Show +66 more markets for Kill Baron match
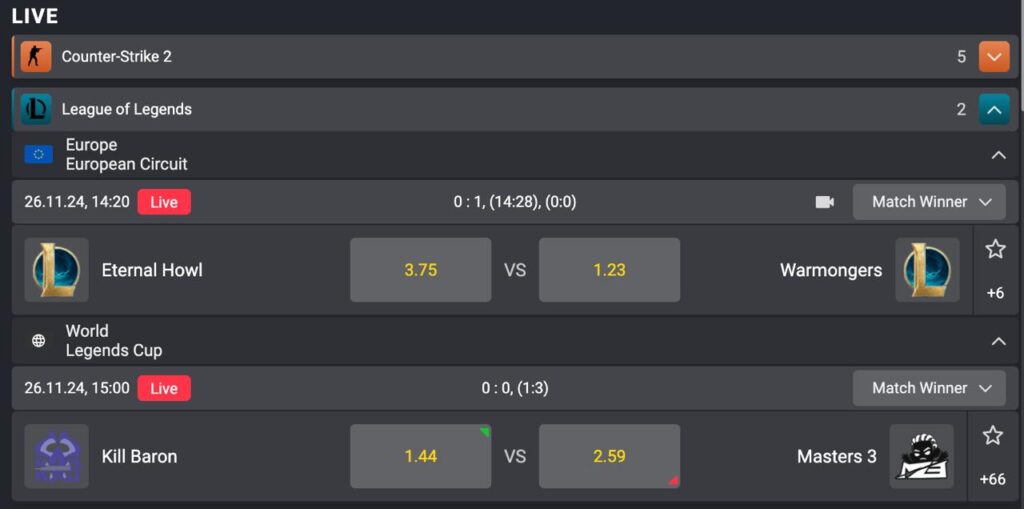 point(992,479)
